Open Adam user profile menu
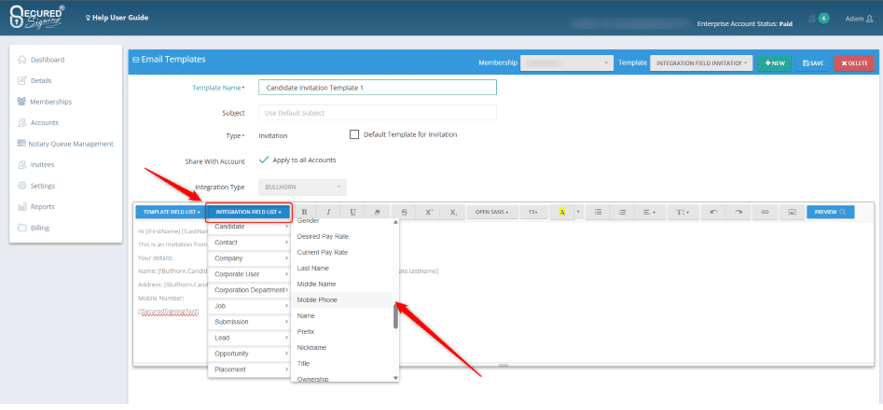The height and width of the screenshot is (410, 883). pyautogui.click(x=859, y=19)
